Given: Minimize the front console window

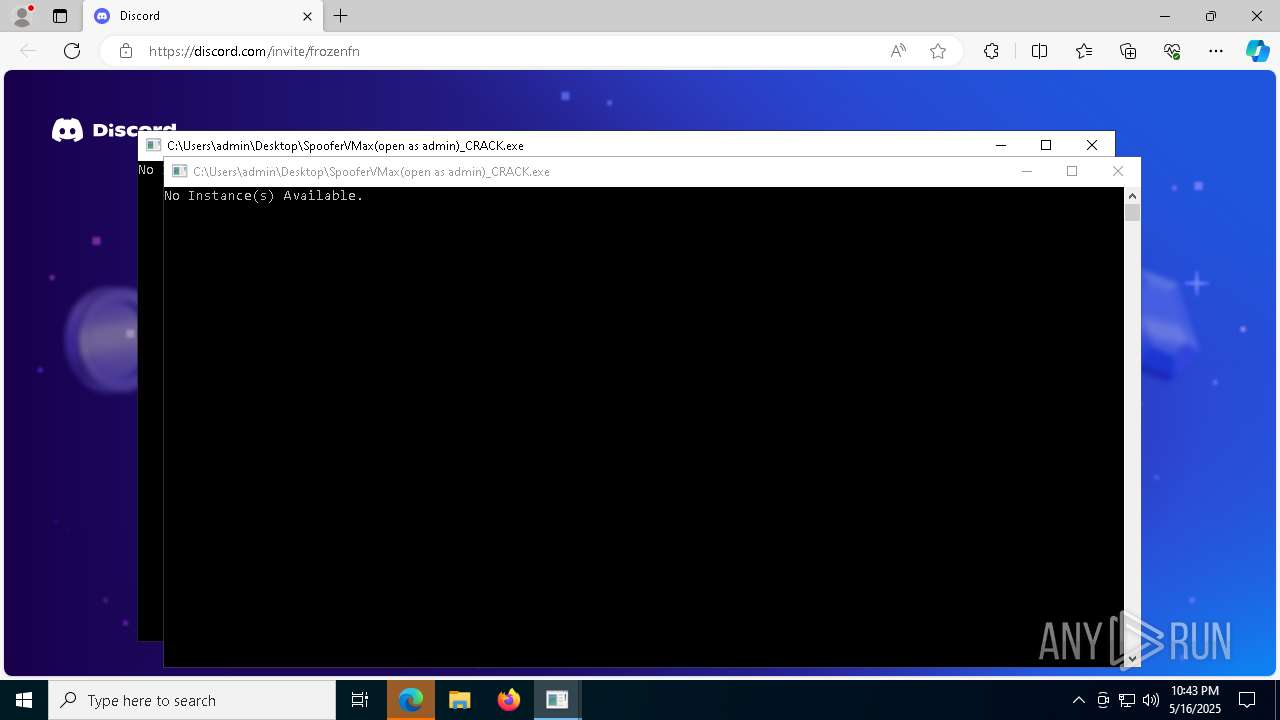Looking at the screenshot, I should pos(1026,171).
